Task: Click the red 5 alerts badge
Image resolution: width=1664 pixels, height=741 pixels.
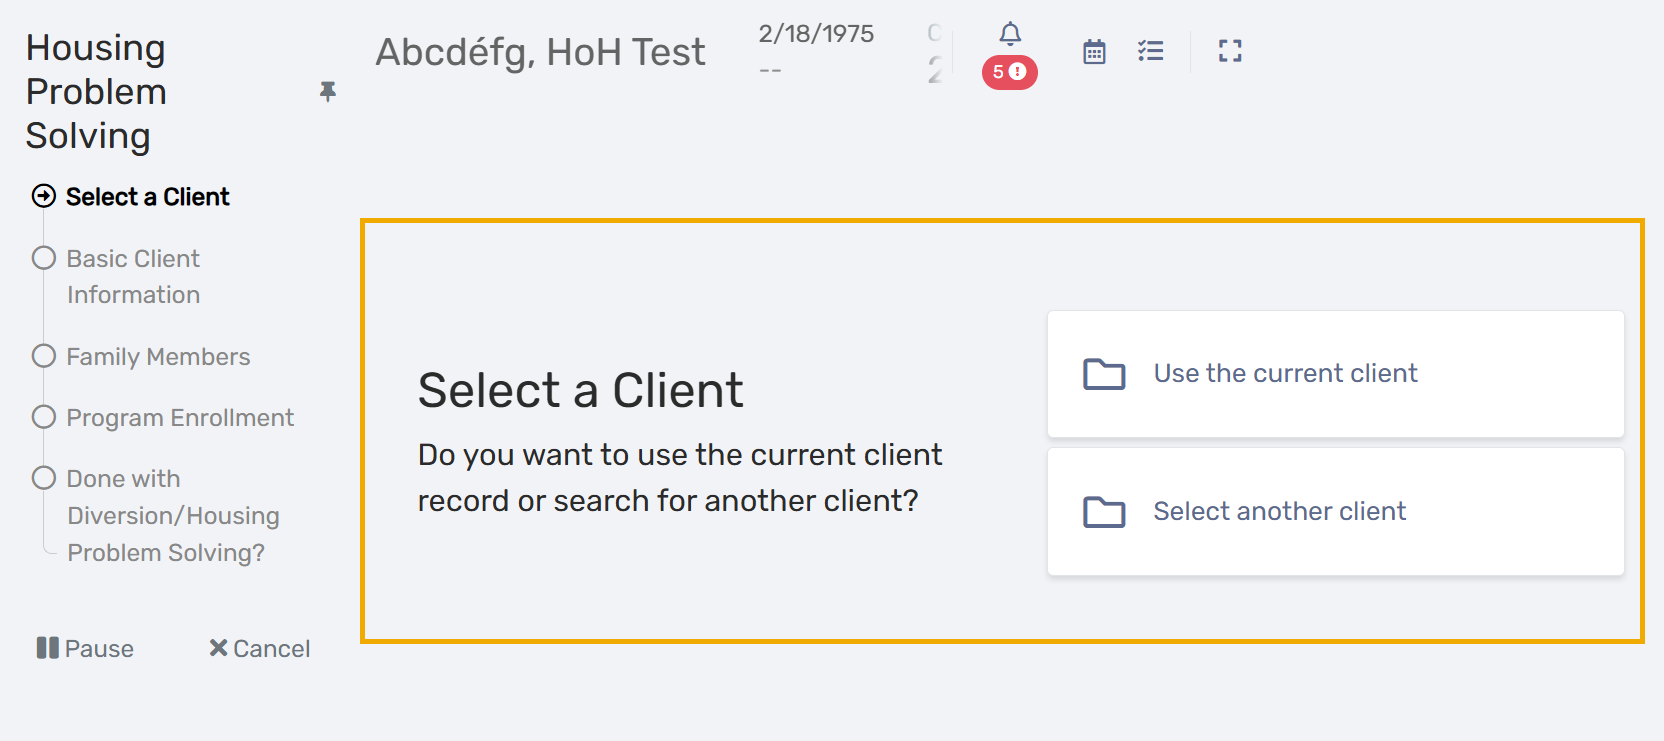Action: [x=1009, y=72]
